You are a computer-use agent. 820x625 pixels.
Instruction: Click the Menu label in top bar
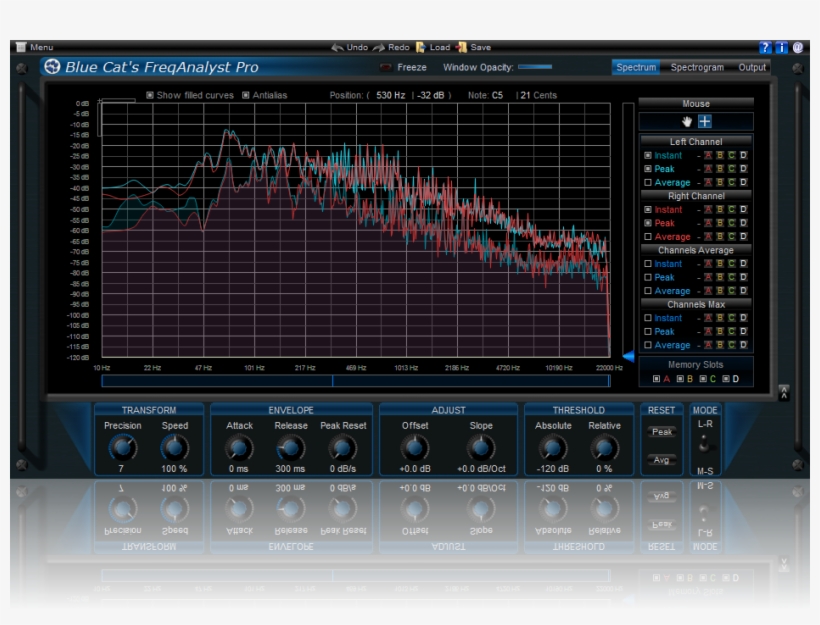41,47
